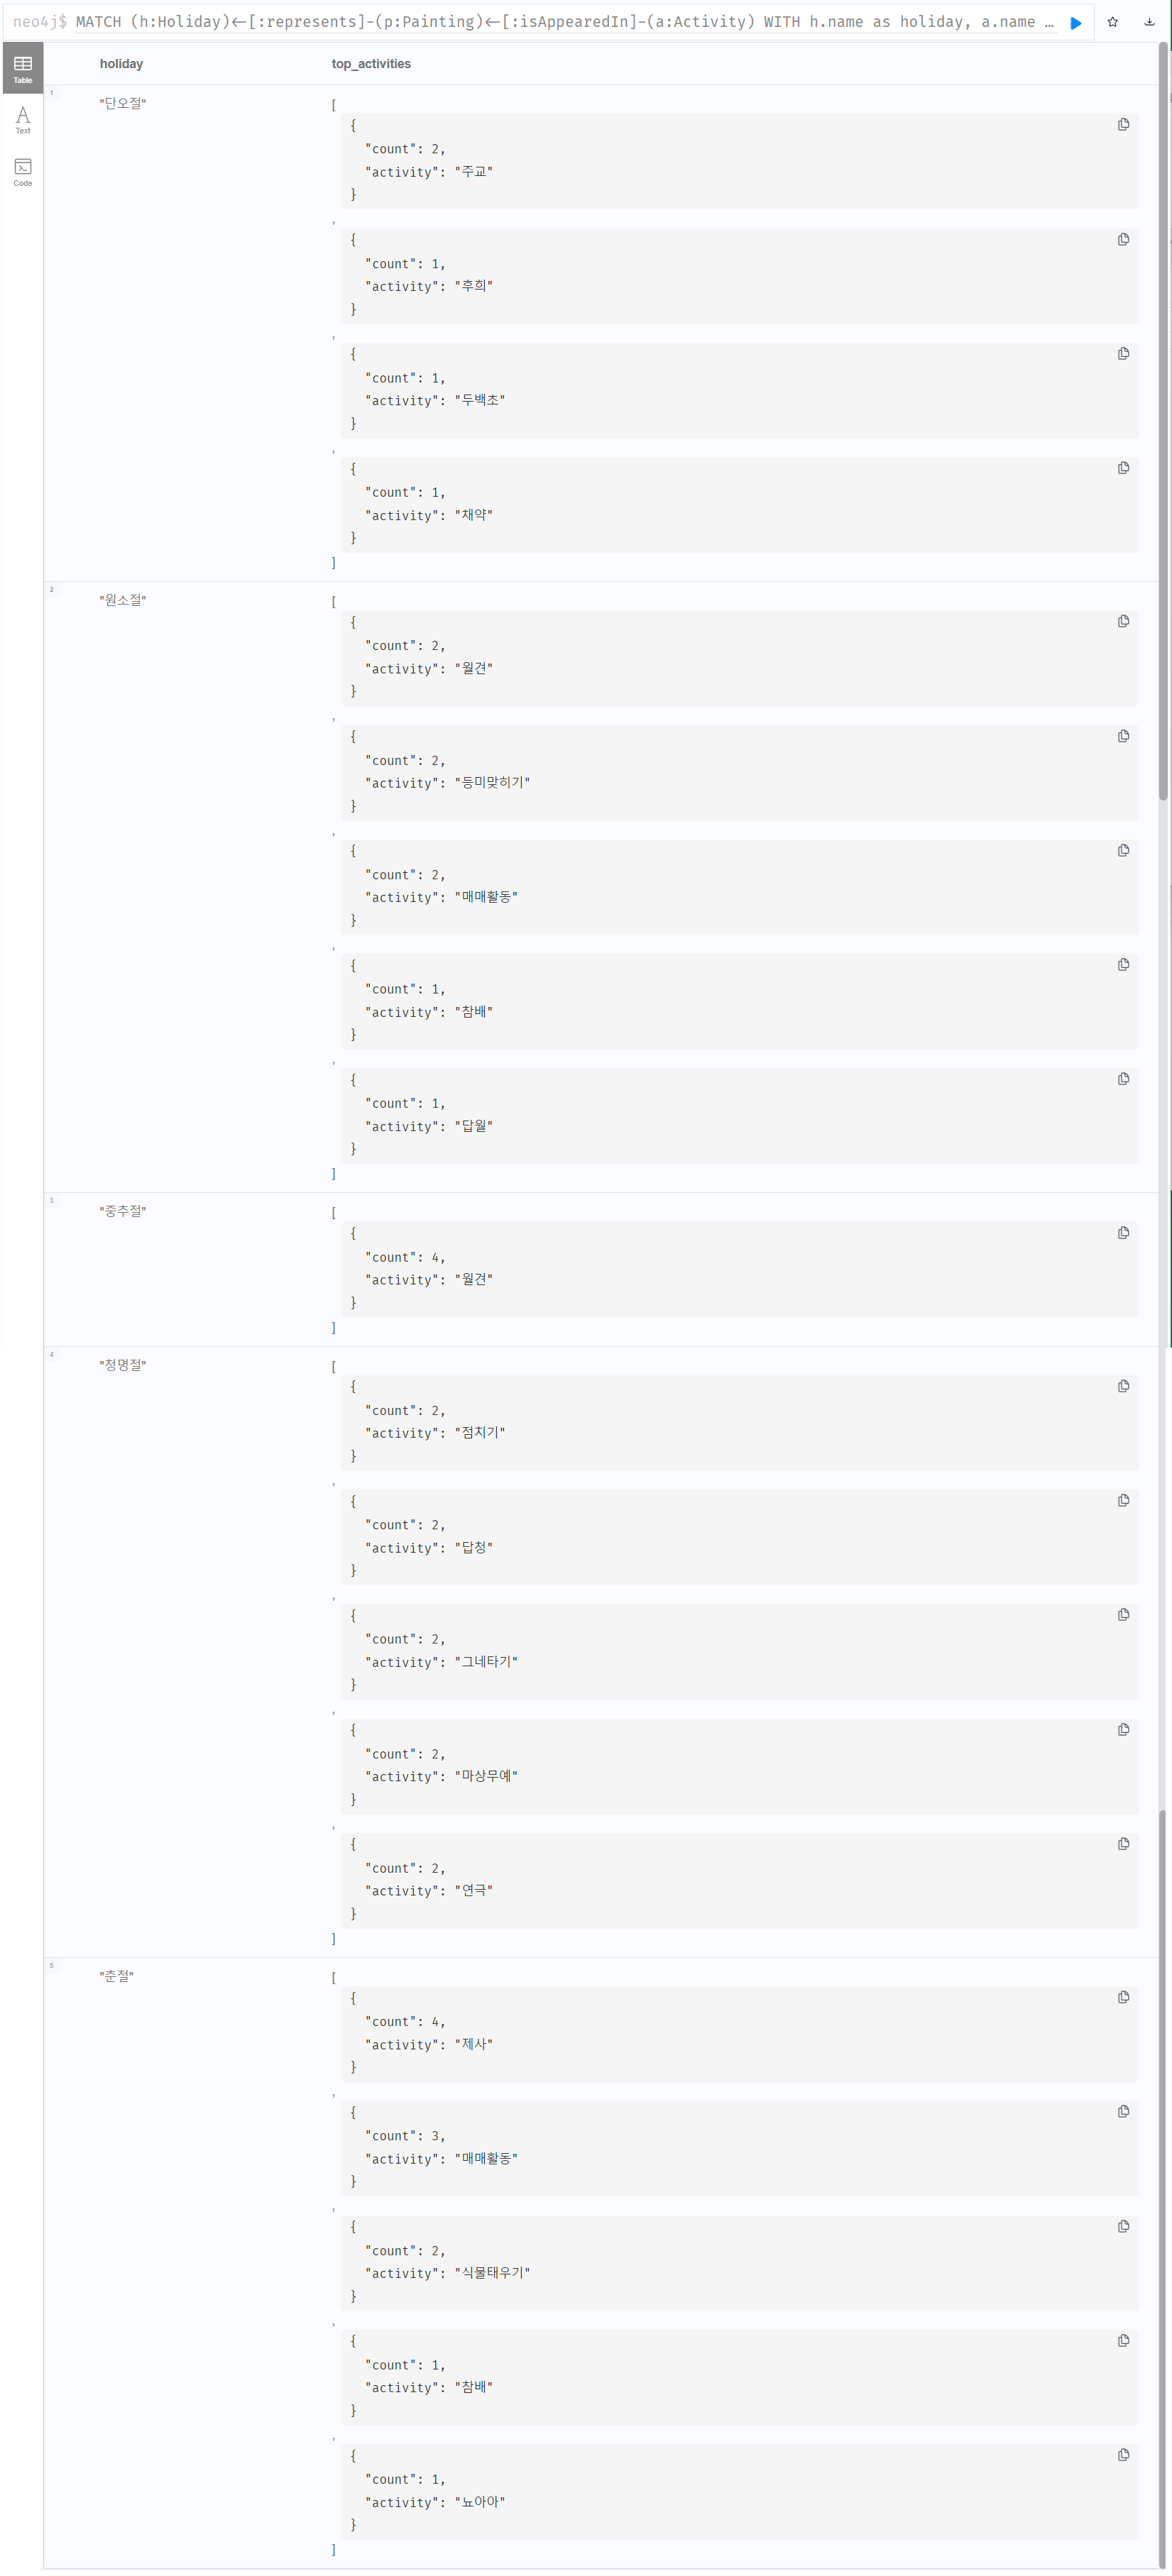1172x2576 pixels.
Task: Click in the Cypher query editor
Action: click(560, 22)
